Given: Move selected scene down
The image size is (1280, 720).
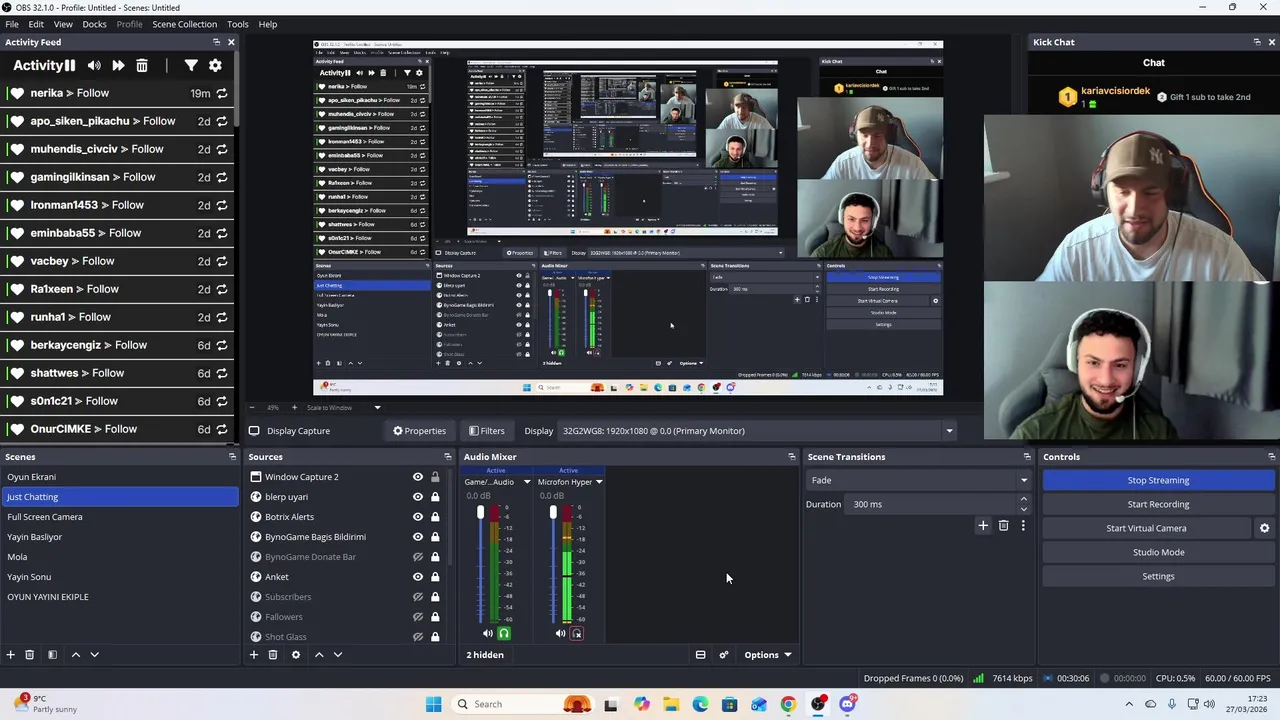Looking at the screenshot, I should point(95,655).
